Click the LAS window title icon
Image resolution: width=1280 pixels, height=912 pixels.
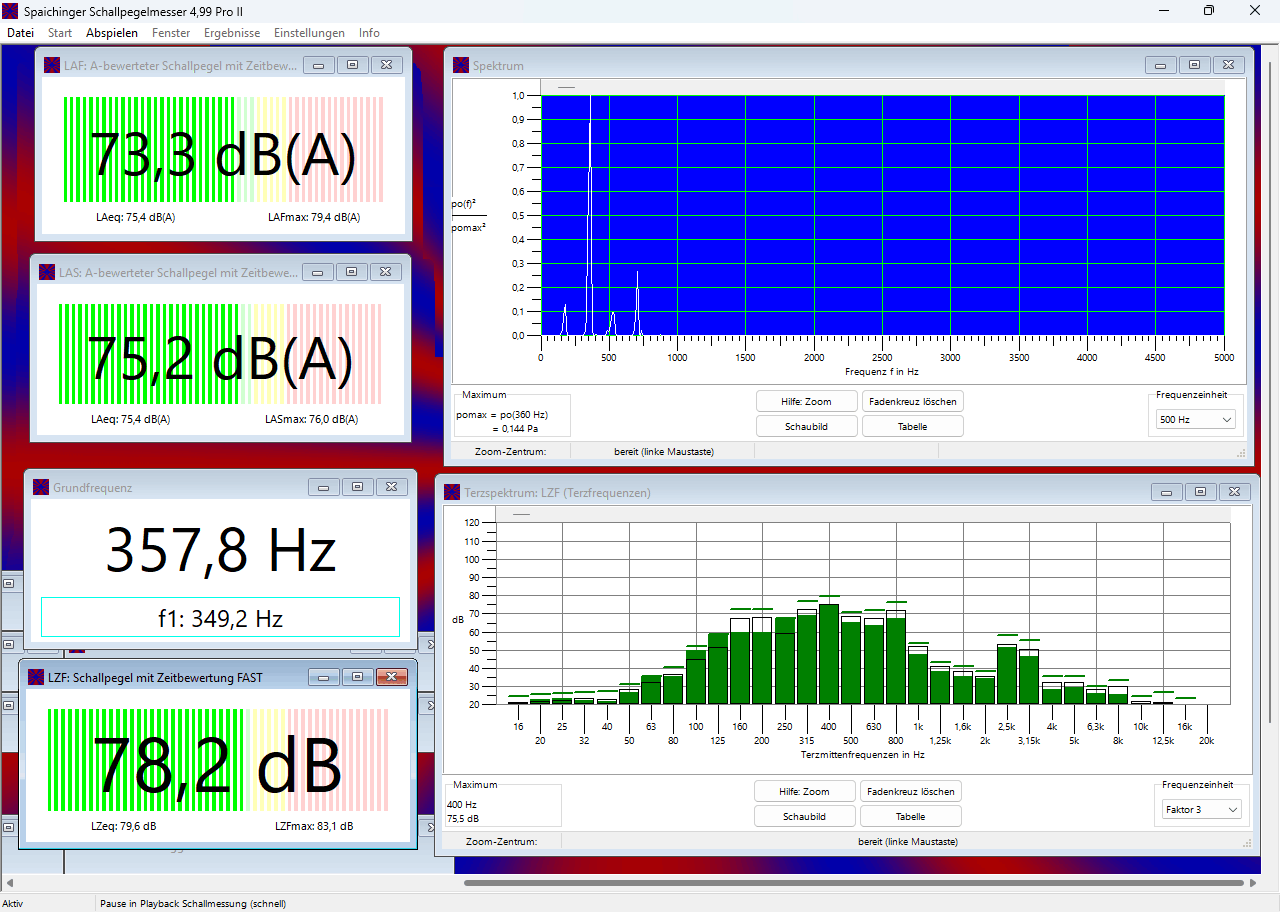[x=47, y=272]
